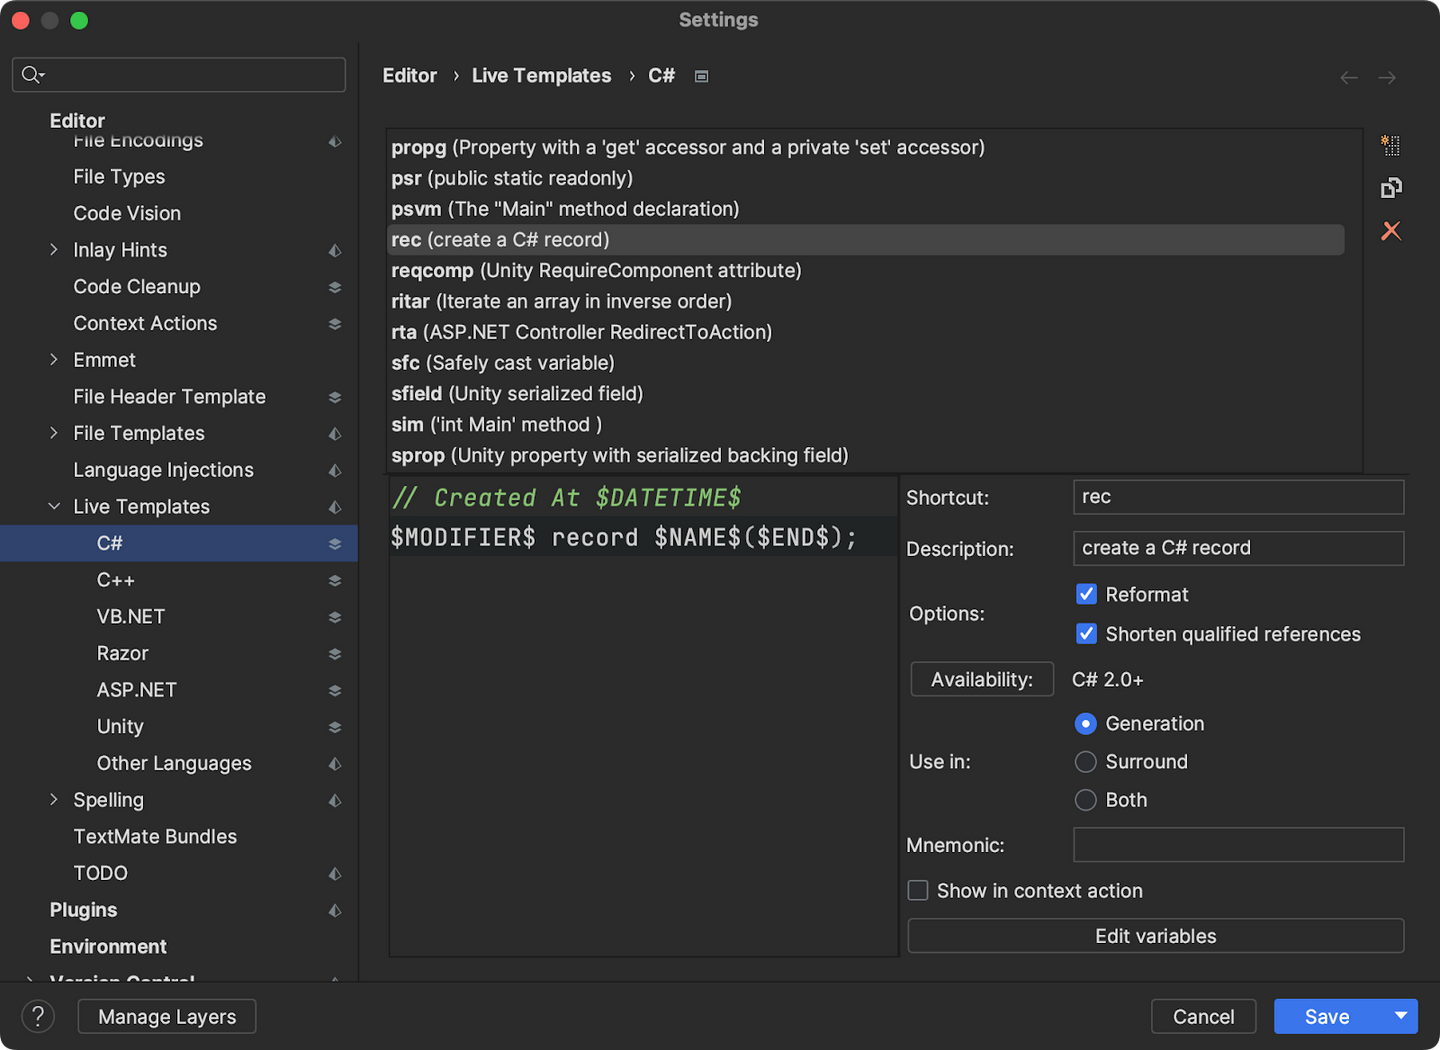Collapse the Live Templates tree node

coord(54,507)
